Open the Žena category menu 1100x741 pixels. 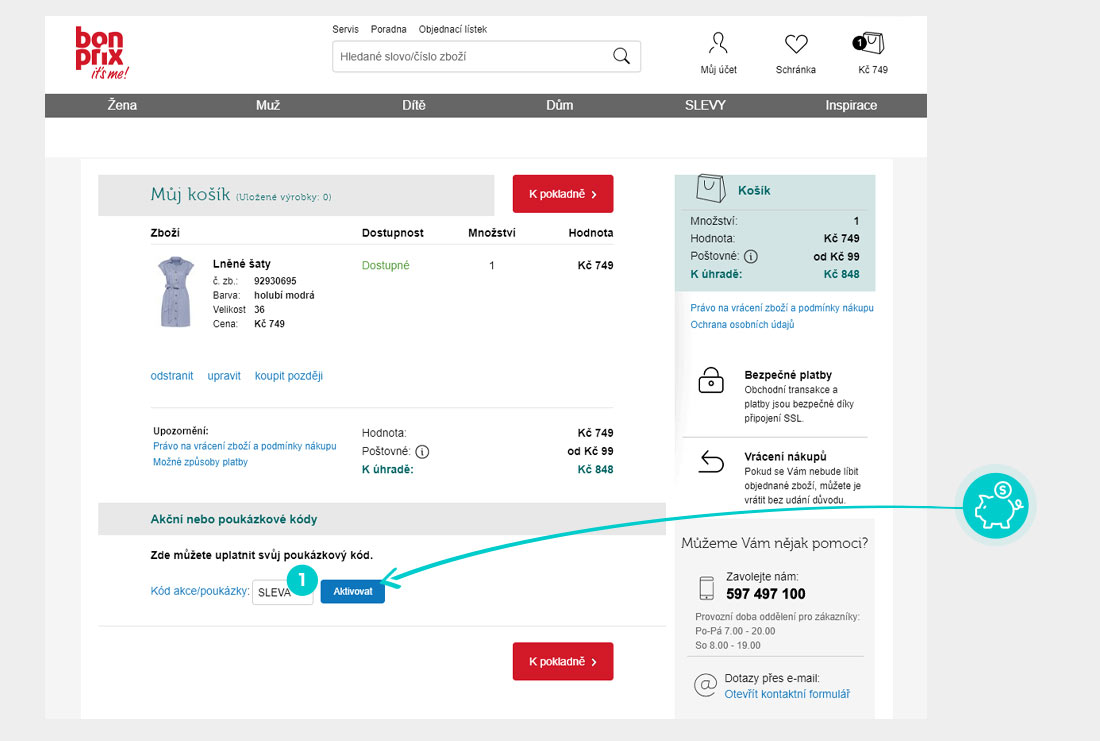click(122, 105)
